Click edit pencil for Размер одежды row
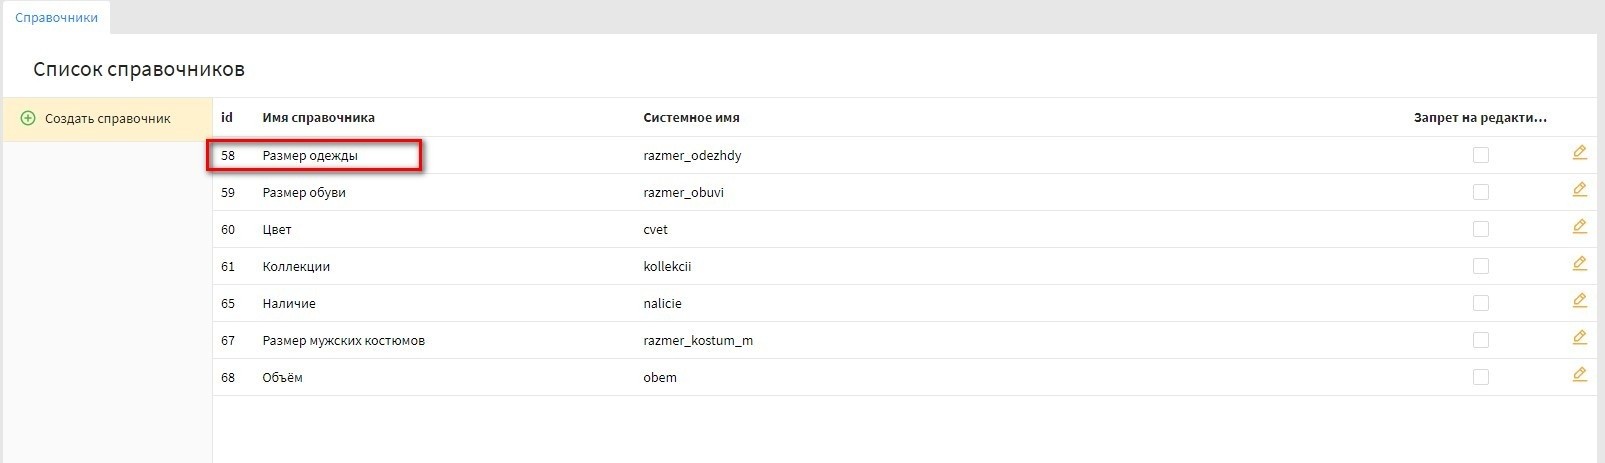Image resolution: width=1605 pixels, height=463 pixels. click(1579, 153)
